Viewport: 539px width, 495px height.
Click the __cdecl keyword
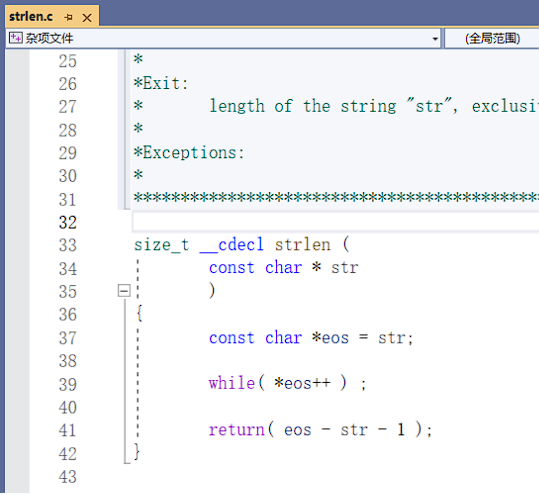click(x=232, y=245)
